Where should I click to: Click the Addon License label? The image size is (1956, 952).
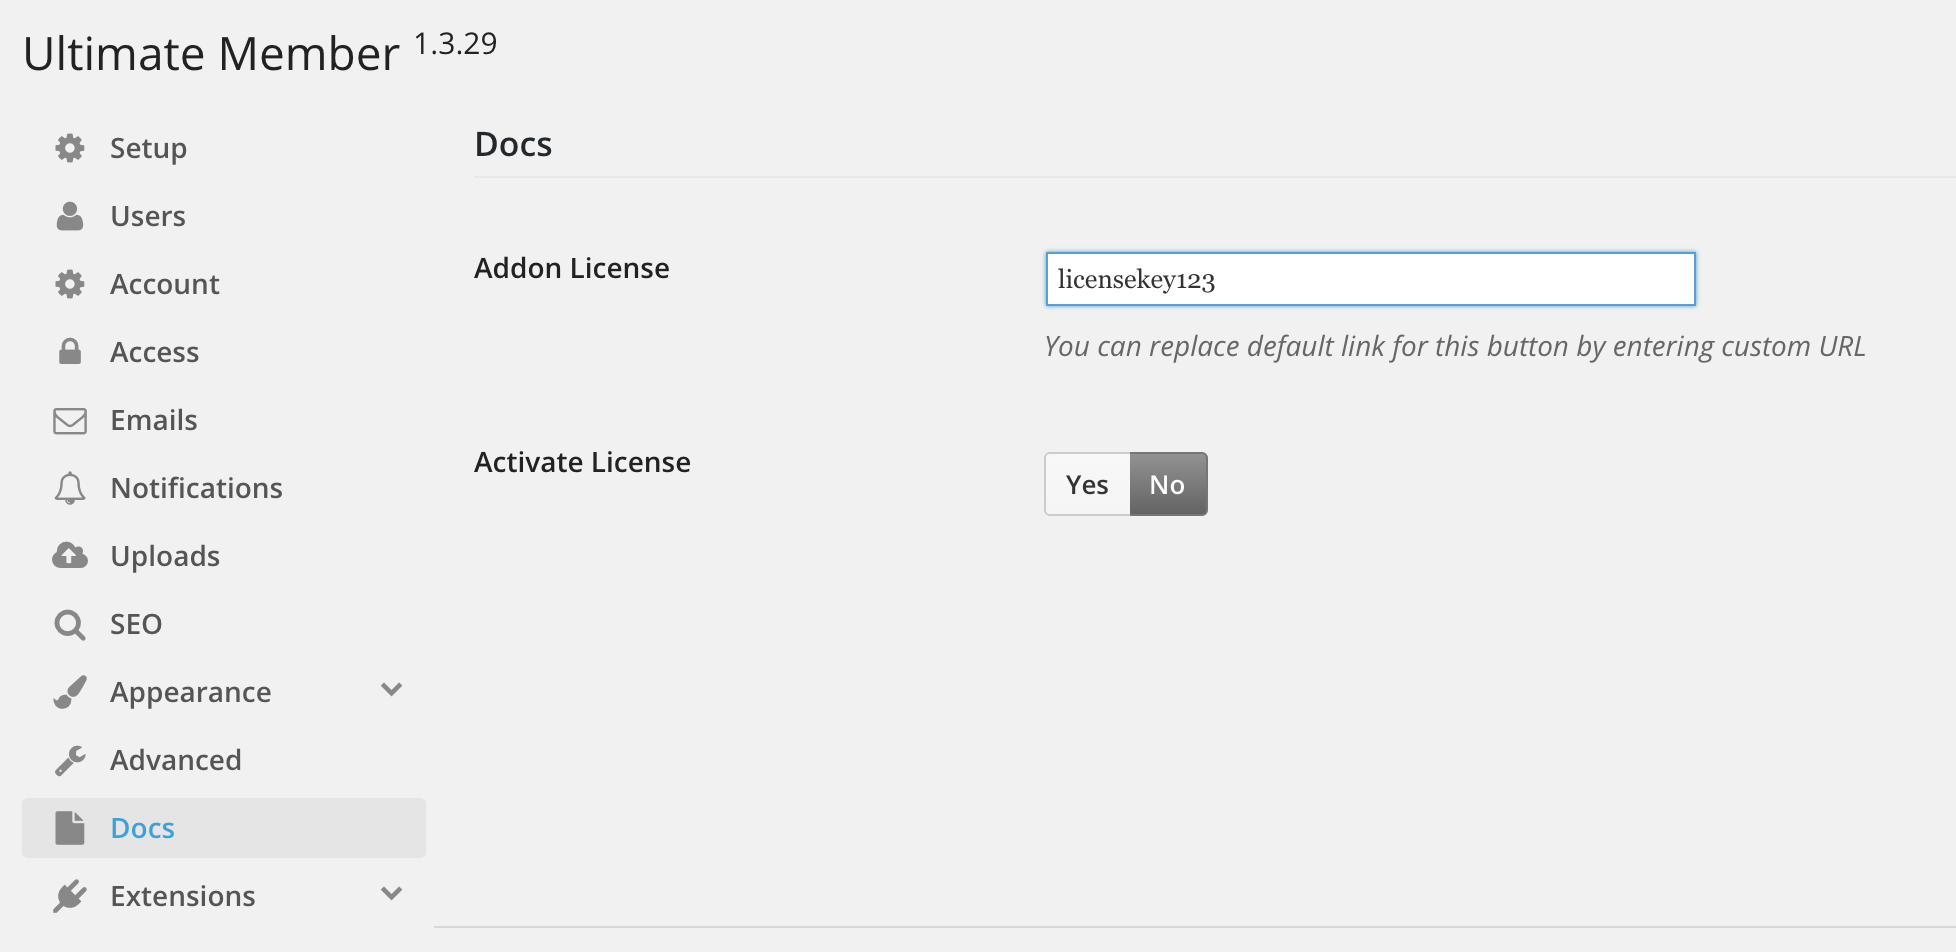tap(572, 268)
